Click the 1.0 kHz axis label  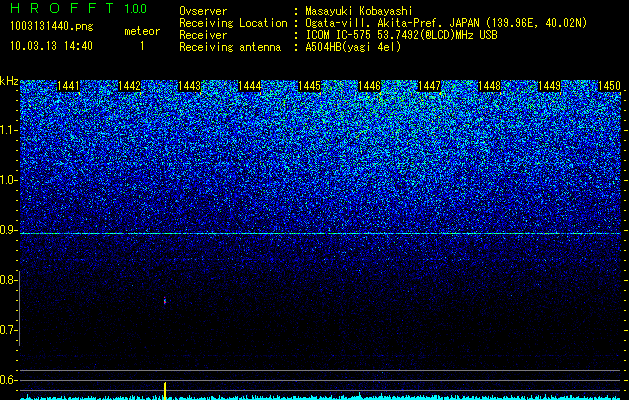[x=8, y=180]
